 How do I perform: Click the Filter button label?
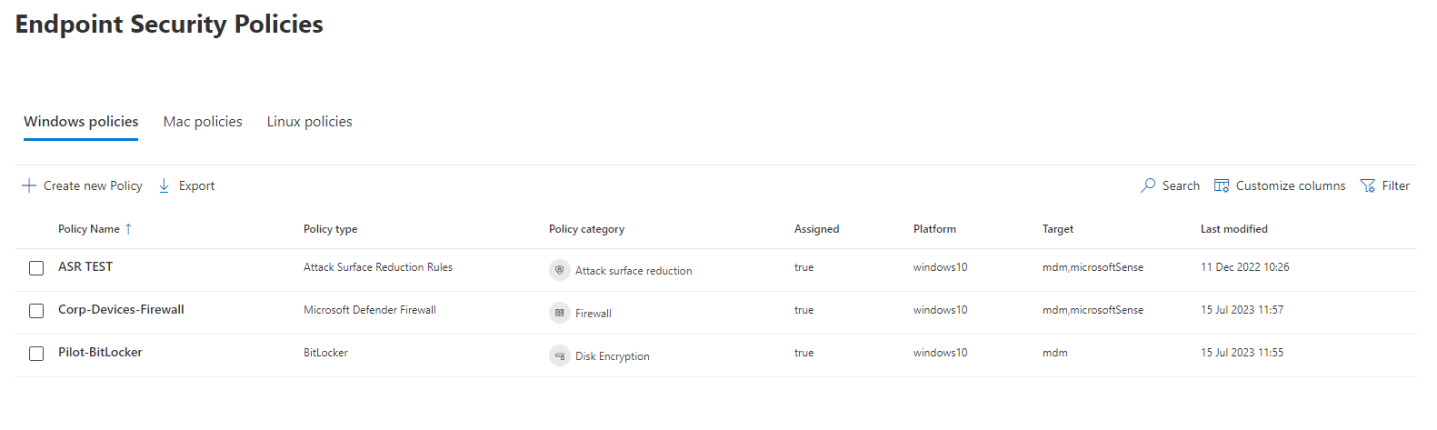1396,186
